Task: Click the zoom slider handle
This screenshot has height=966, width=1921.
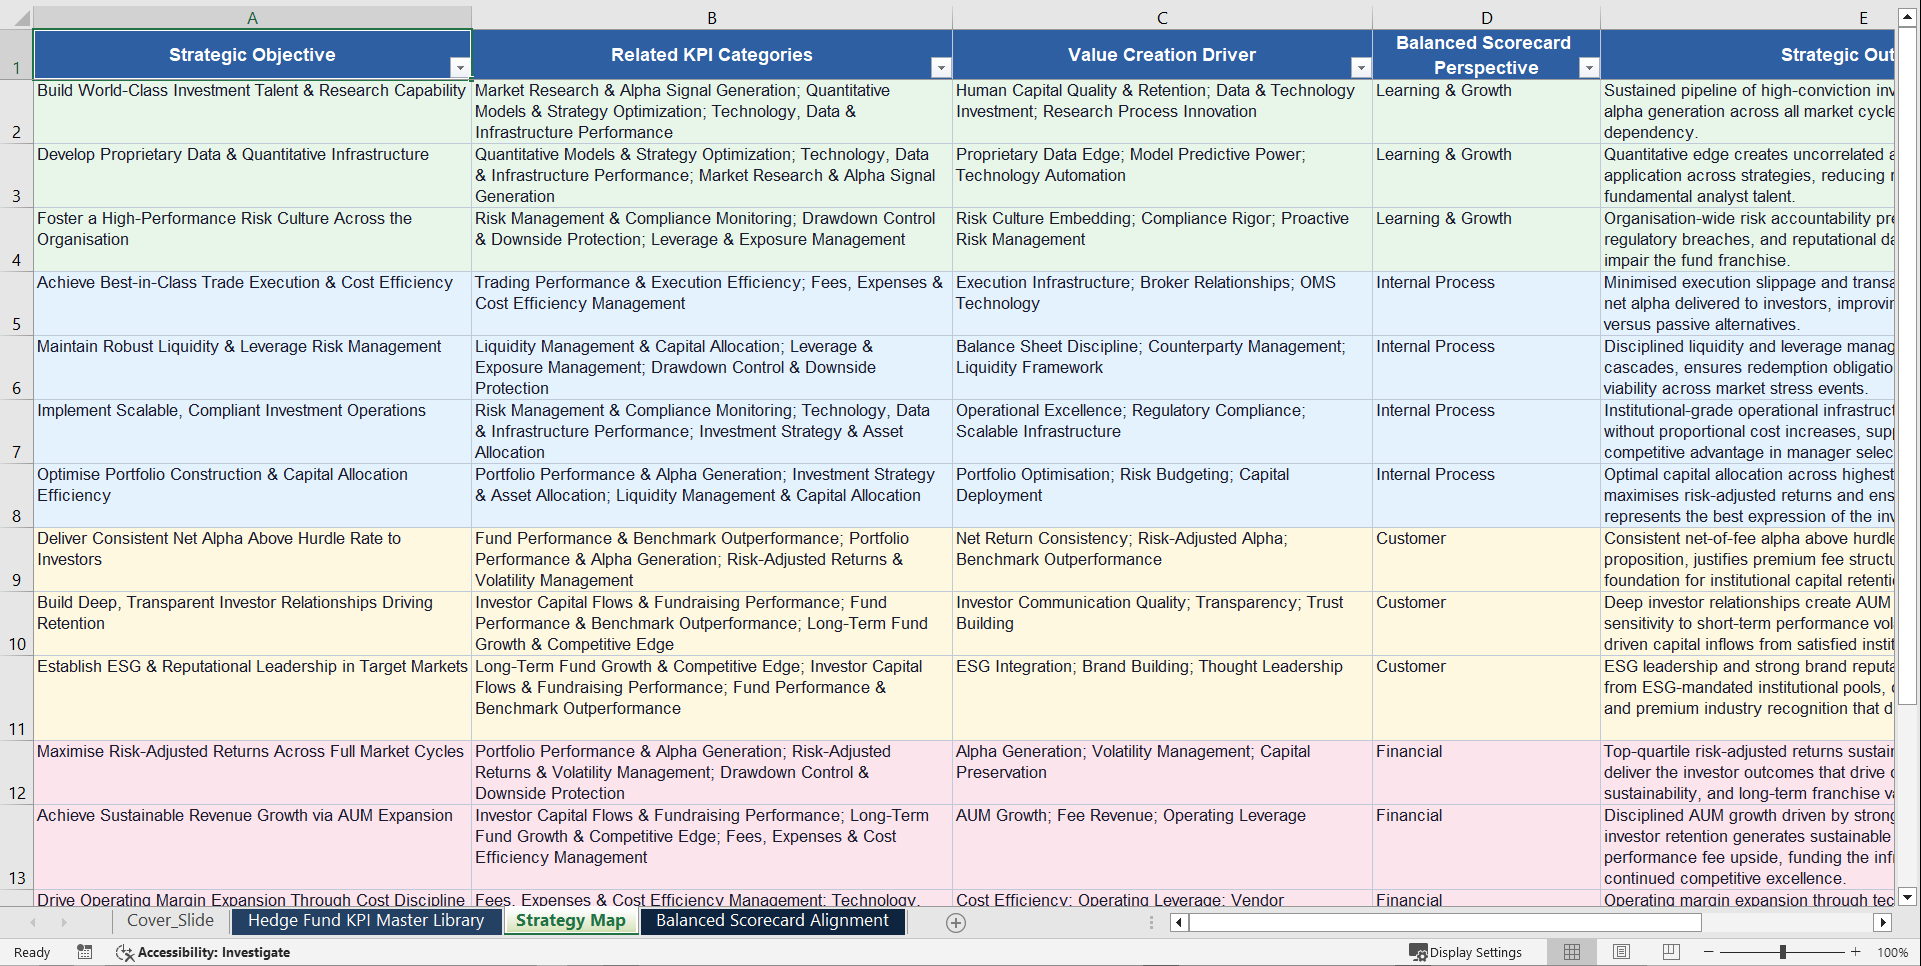Action: [1782, 952]
